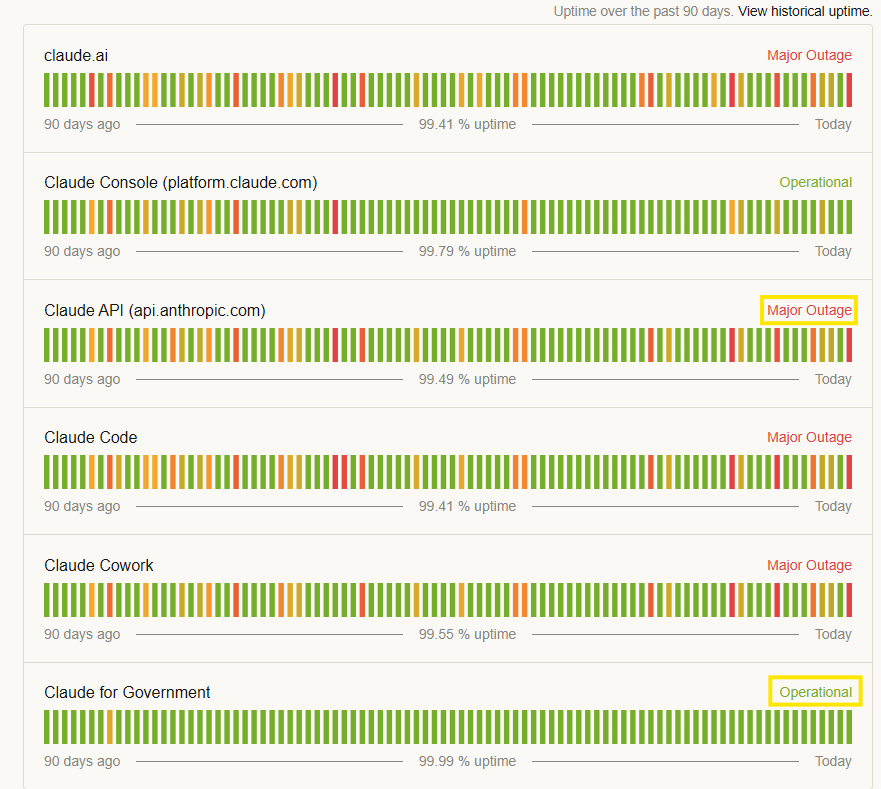The image size is (881, 789).
Task: Click Major Outage status for Claude Cowork
Action: (809, 565)
